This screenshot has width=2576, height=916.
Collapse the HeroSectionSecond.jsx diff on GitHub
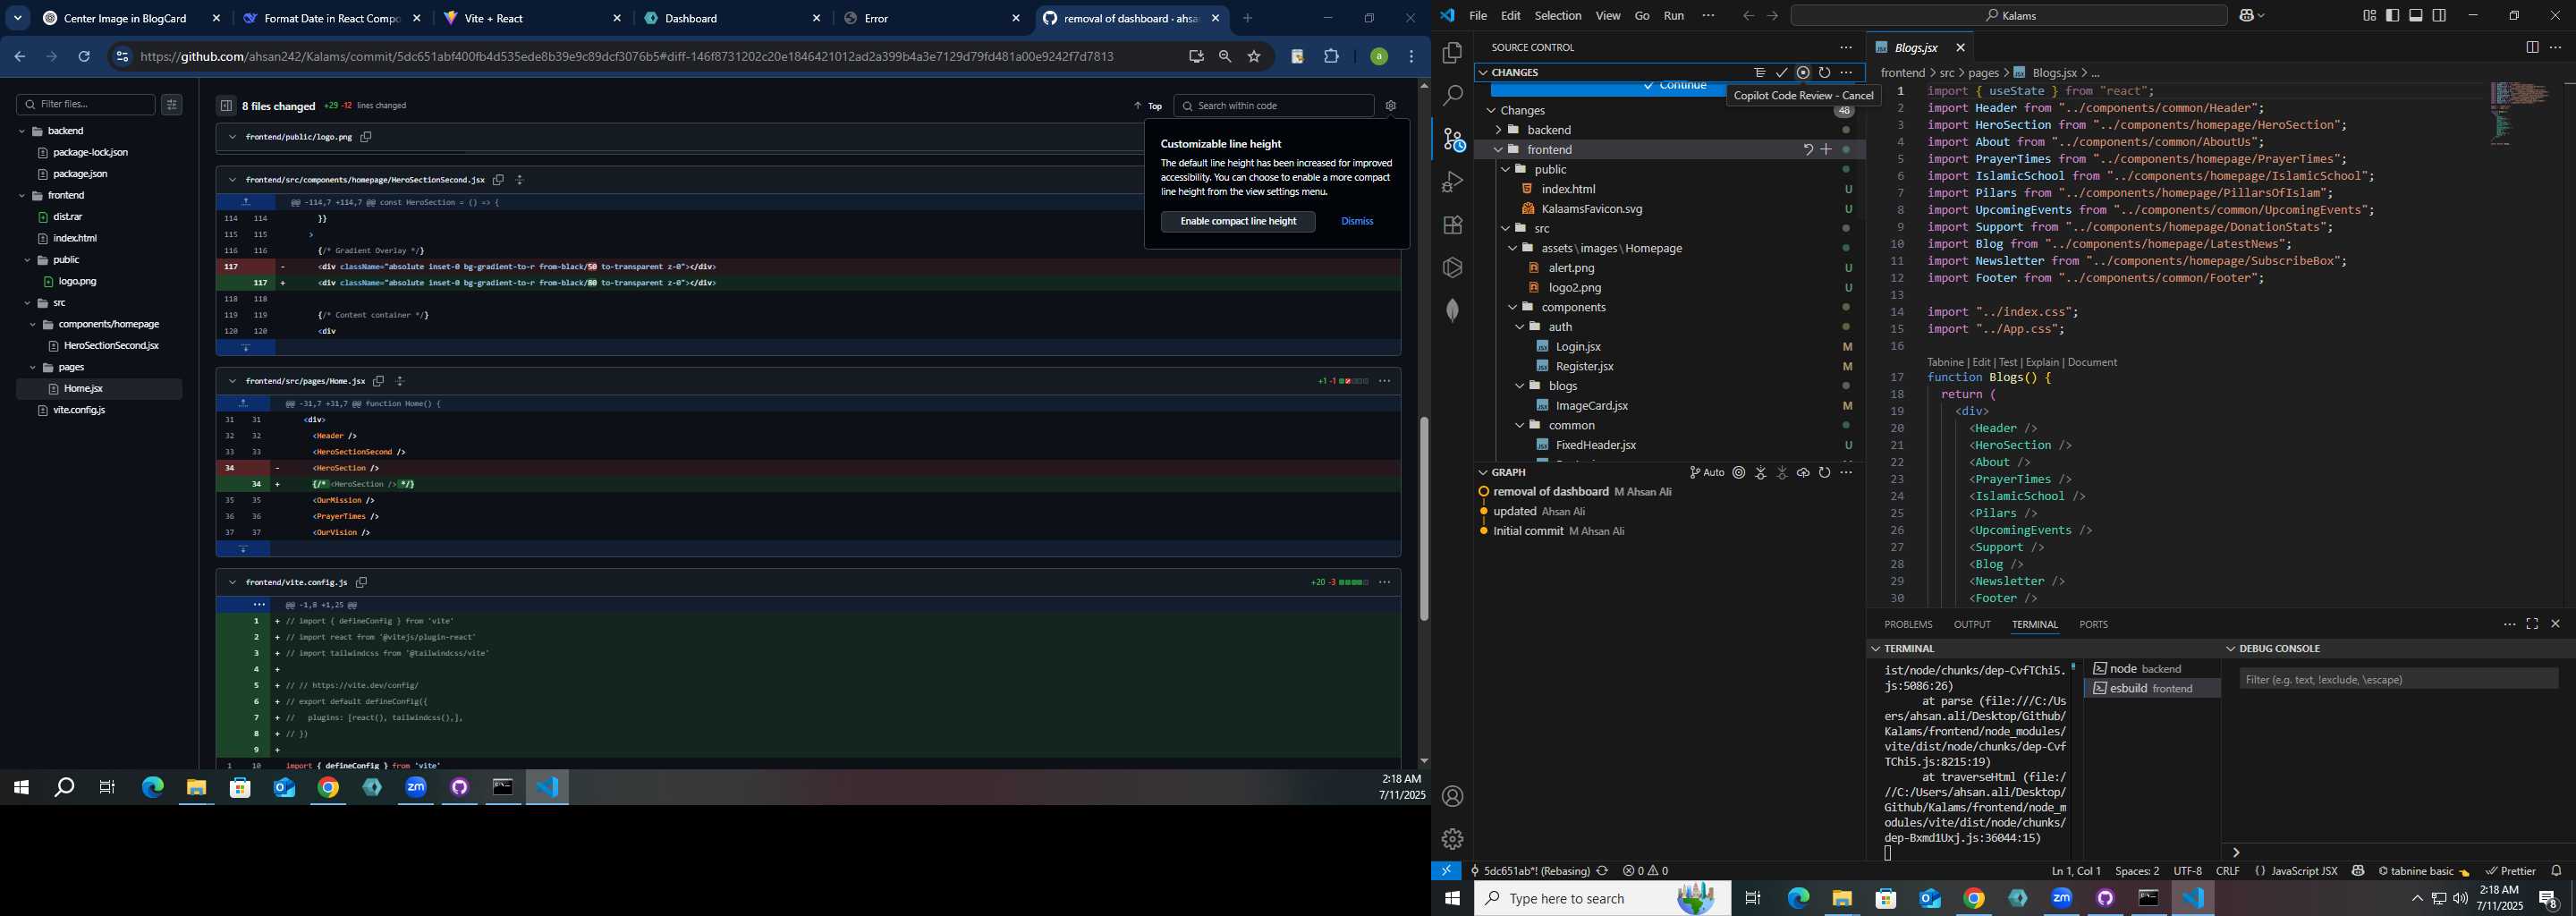(232, 180)
